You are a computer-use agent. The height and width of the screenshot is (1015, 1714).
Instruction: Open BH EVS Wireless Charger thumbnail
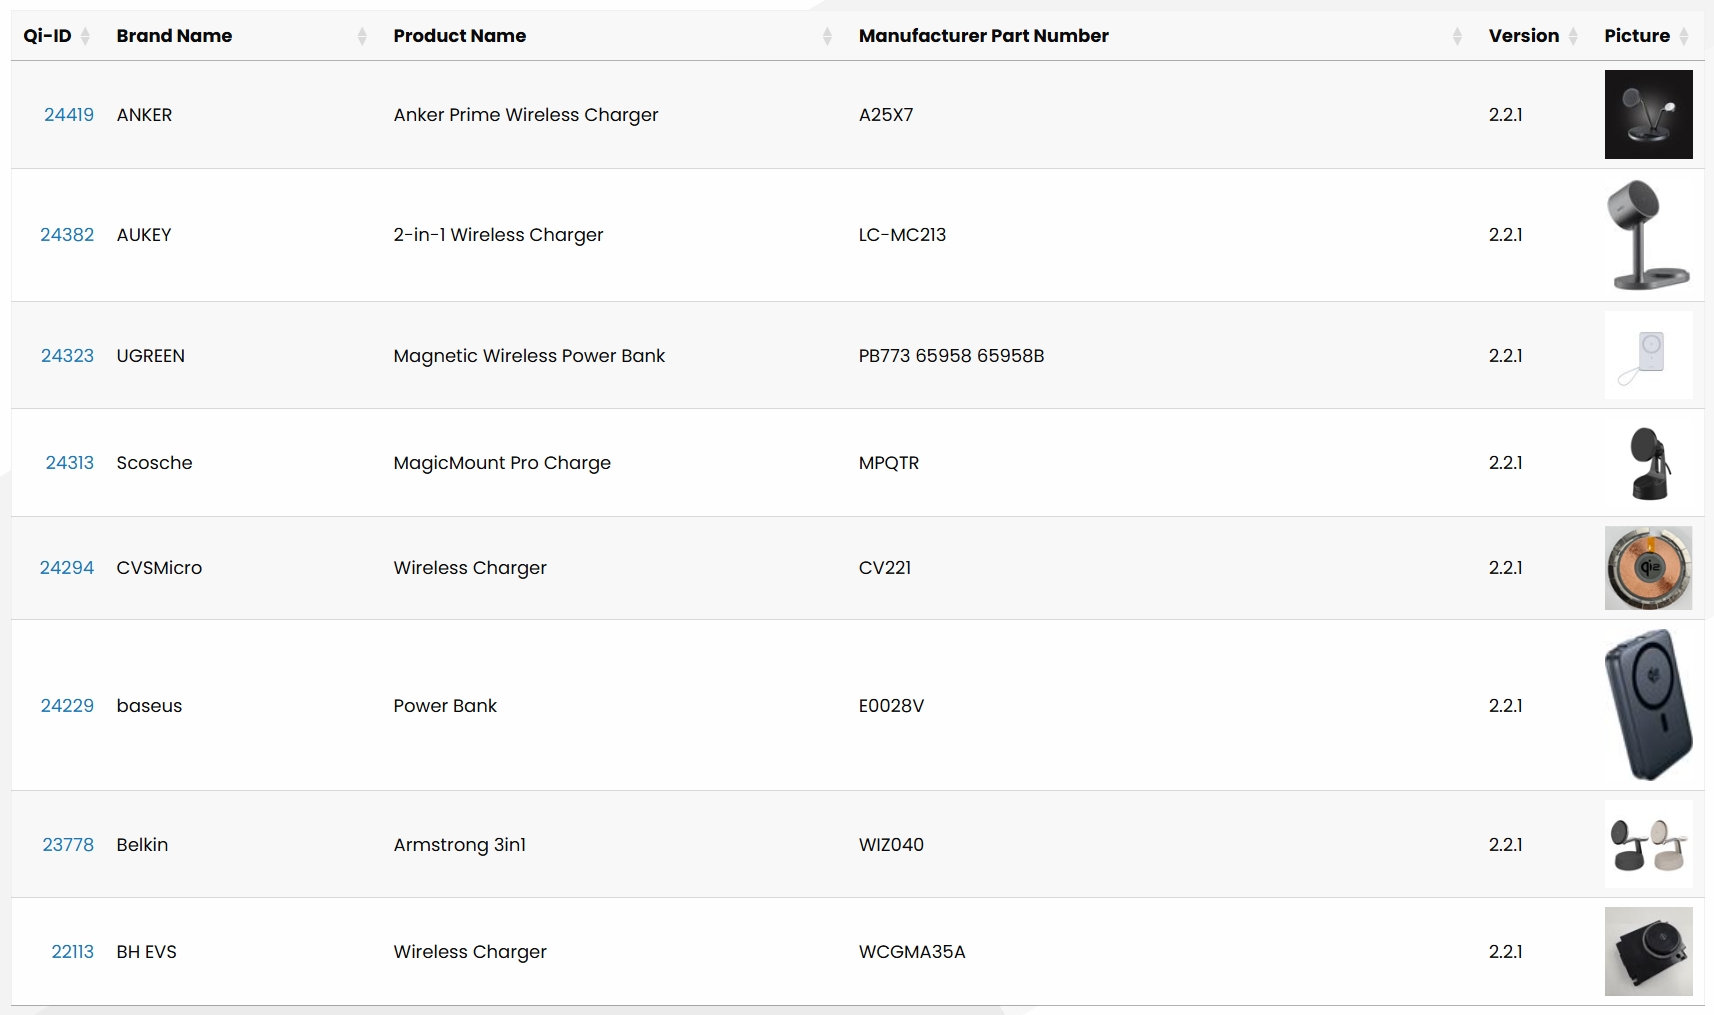coord(1648,951)
